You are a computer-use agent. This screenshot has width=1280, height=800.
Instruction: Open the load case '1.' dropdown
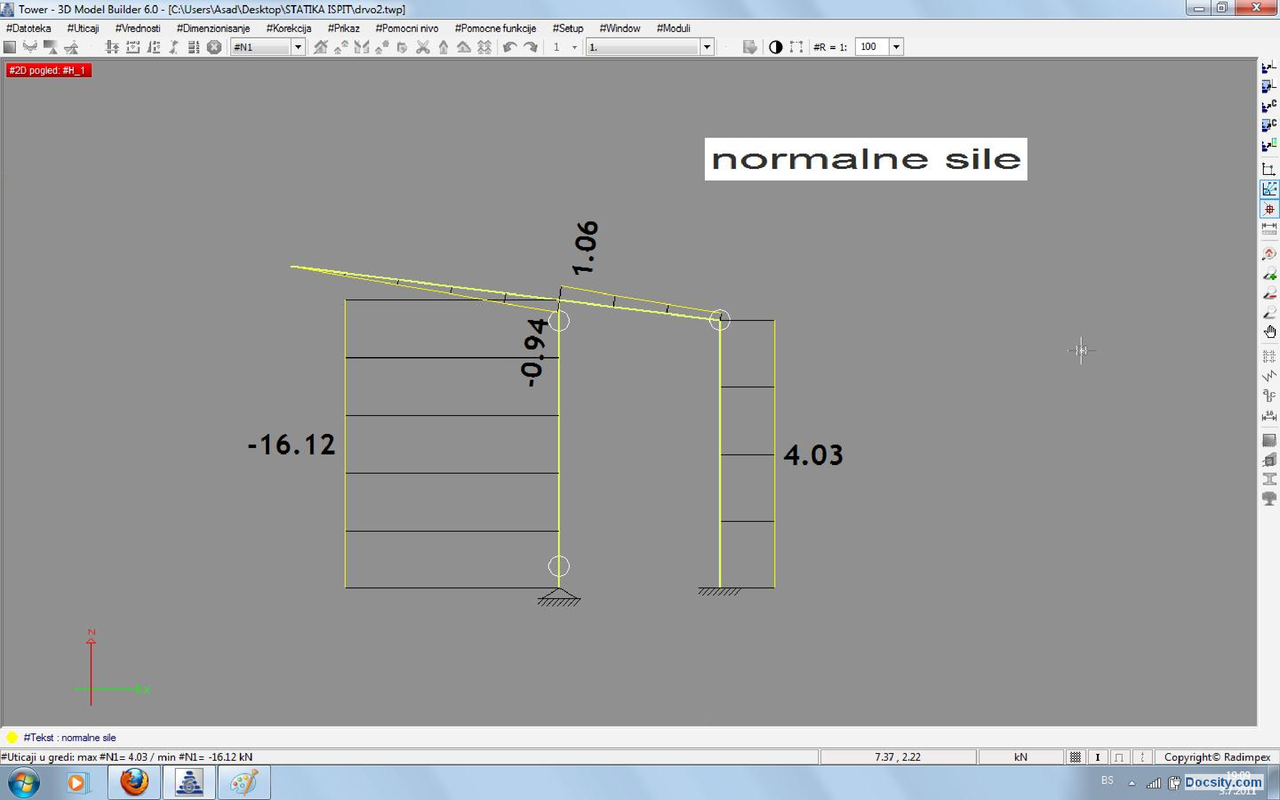pyautogui.click(x=706, y=47)
